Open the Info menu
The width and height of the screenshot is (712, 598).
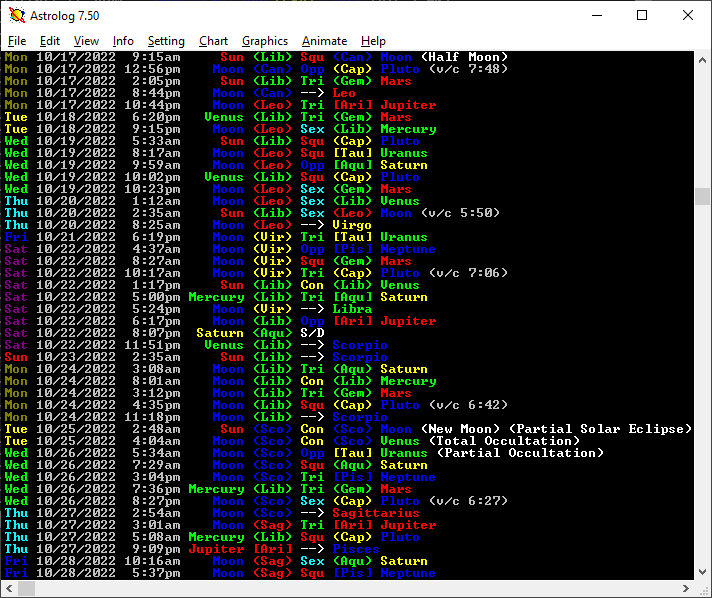(123, 41)
